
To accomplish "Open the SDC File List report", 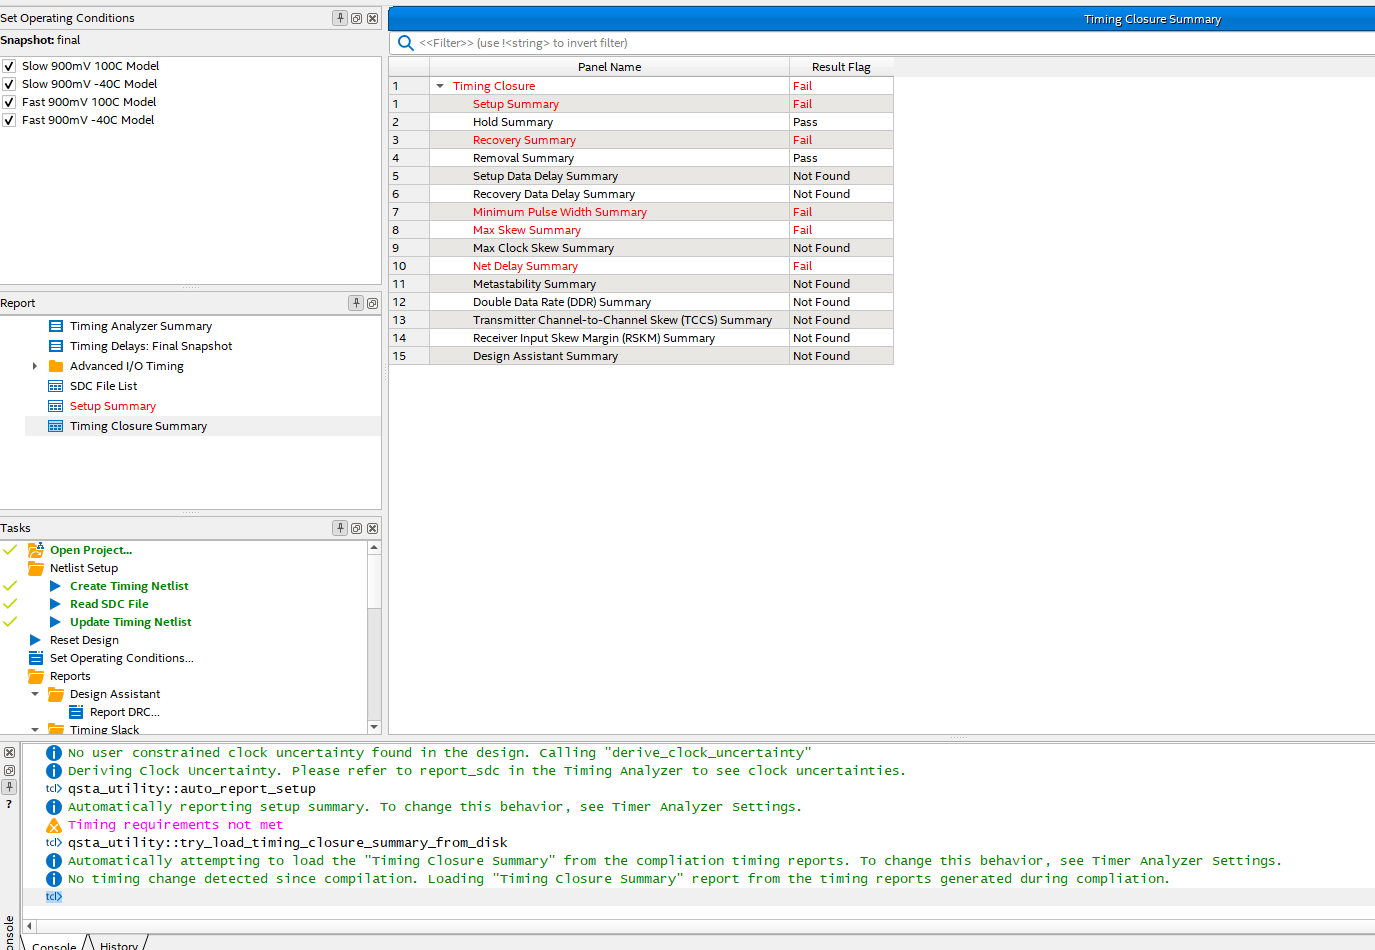I will tap(104, 386).
